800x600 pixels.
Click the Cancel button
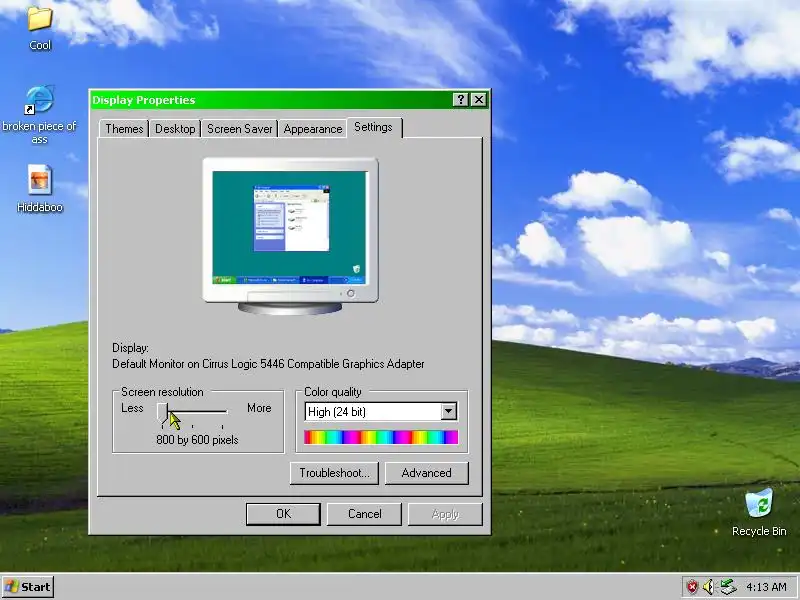(x=364, y=514)
